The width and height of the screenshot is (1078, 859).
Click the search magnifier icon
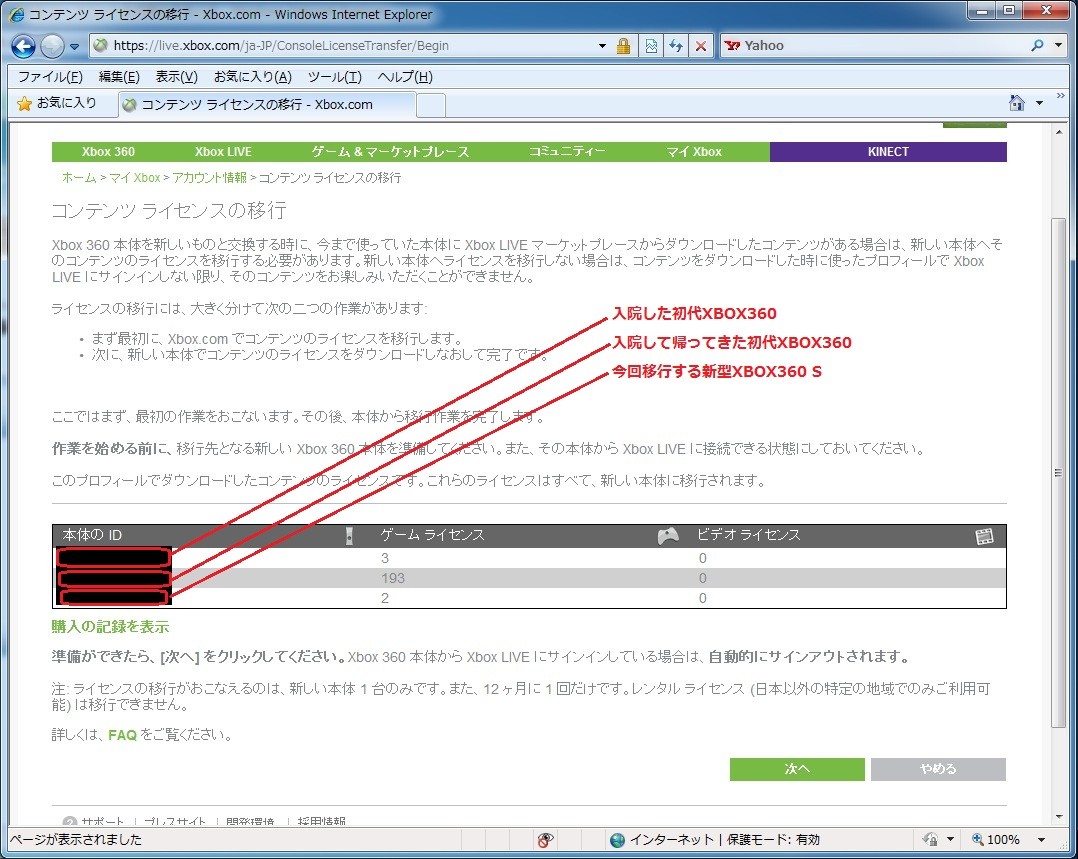[x=1037, y=45]
